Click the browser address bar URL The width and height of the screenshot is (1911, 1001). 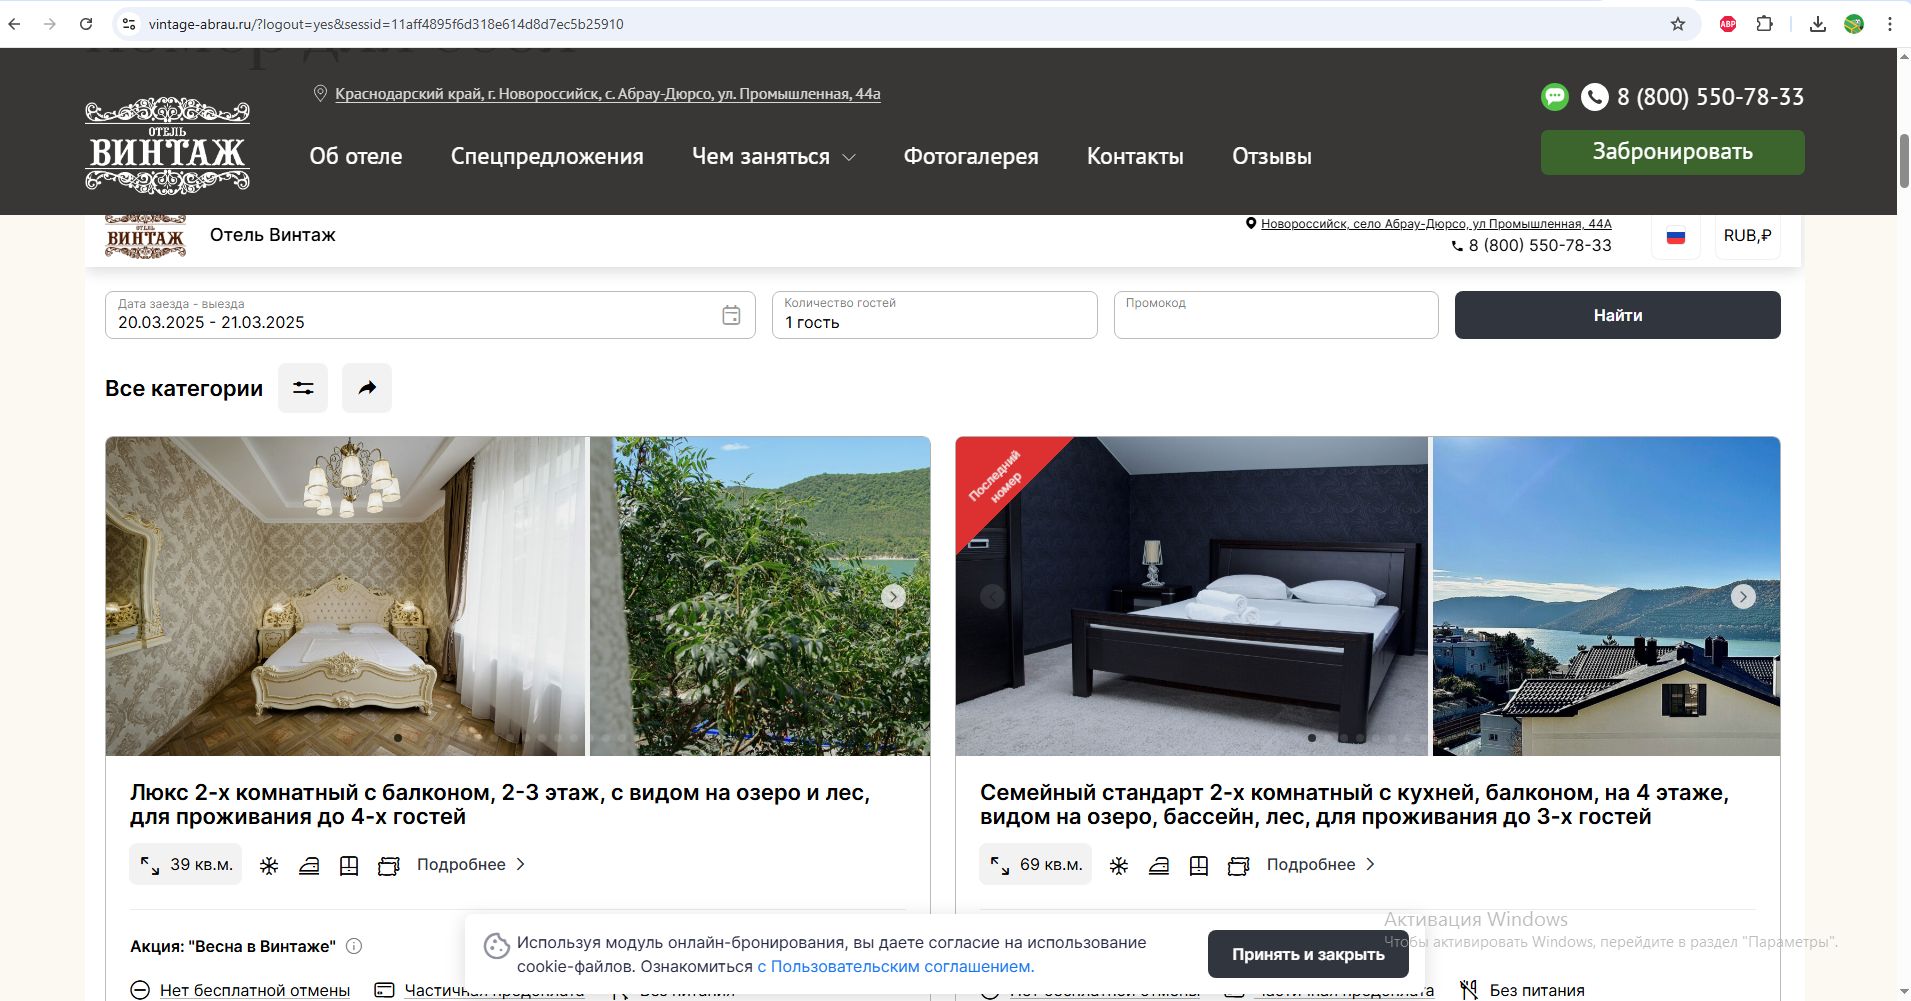click(x=386, y=24)
